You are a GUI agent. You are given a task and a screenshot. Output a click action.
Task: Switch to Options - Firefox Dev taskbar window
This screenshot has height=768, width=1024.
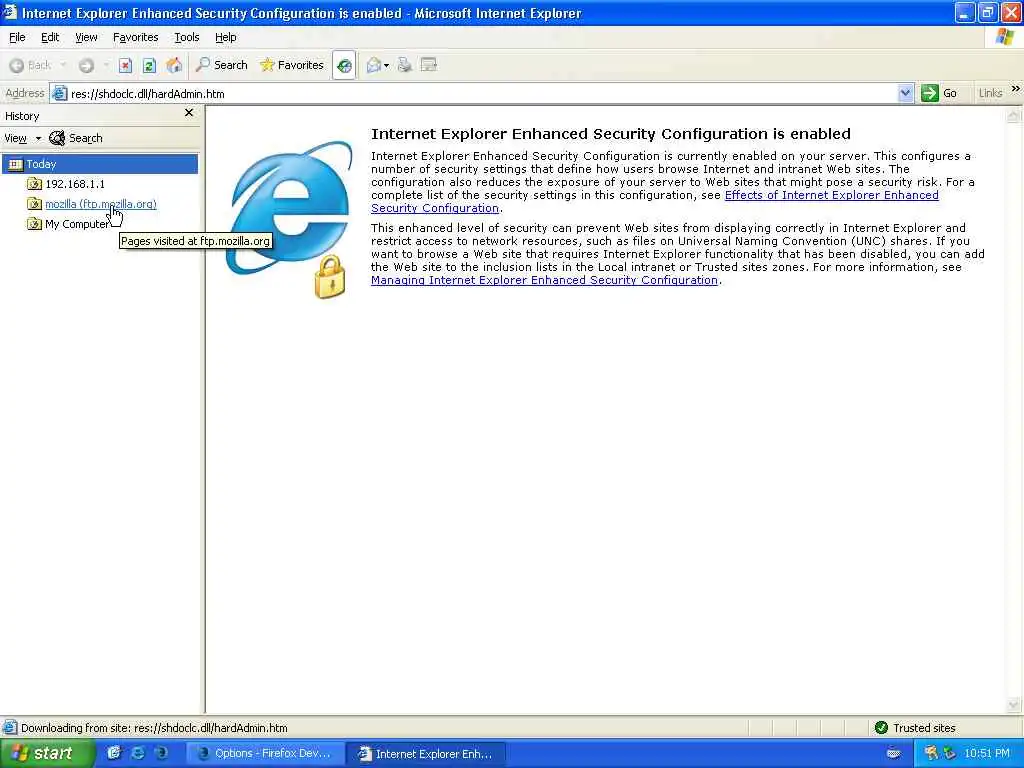[266, 754]
